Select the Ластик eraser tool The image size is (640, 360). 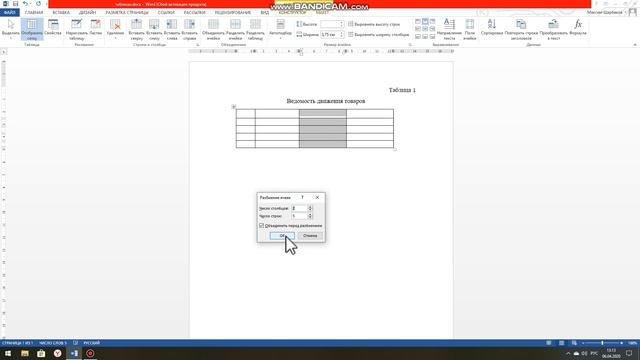coord(96,28)
